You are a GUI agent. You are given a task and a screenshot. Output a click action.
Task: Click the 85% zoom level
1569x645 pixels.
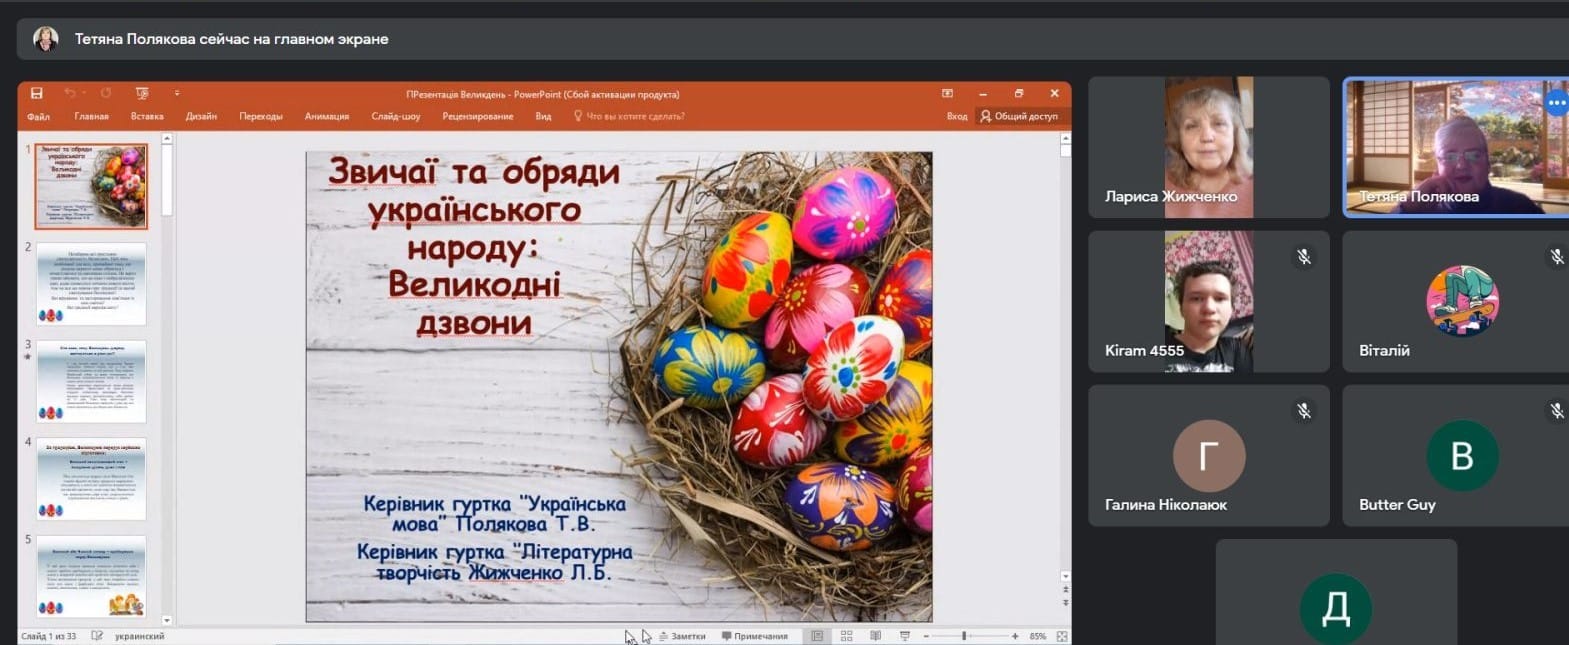click(x=1037, y=636)
